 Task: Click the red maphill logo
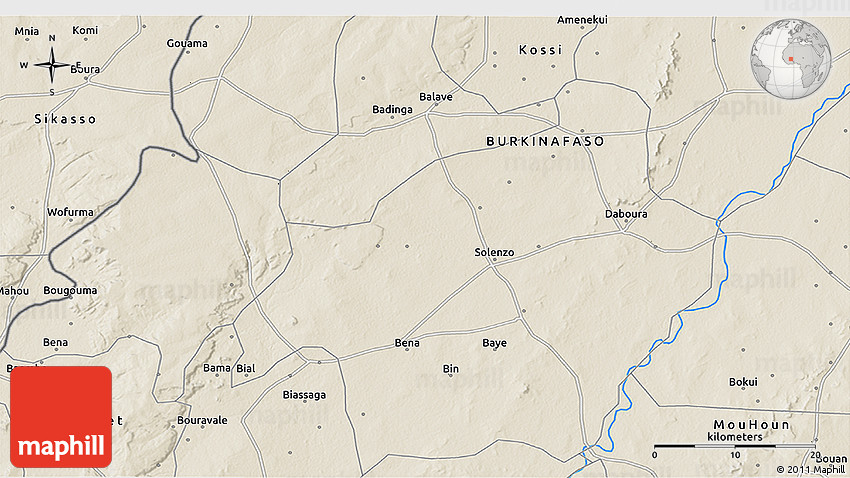coord(61,417)
